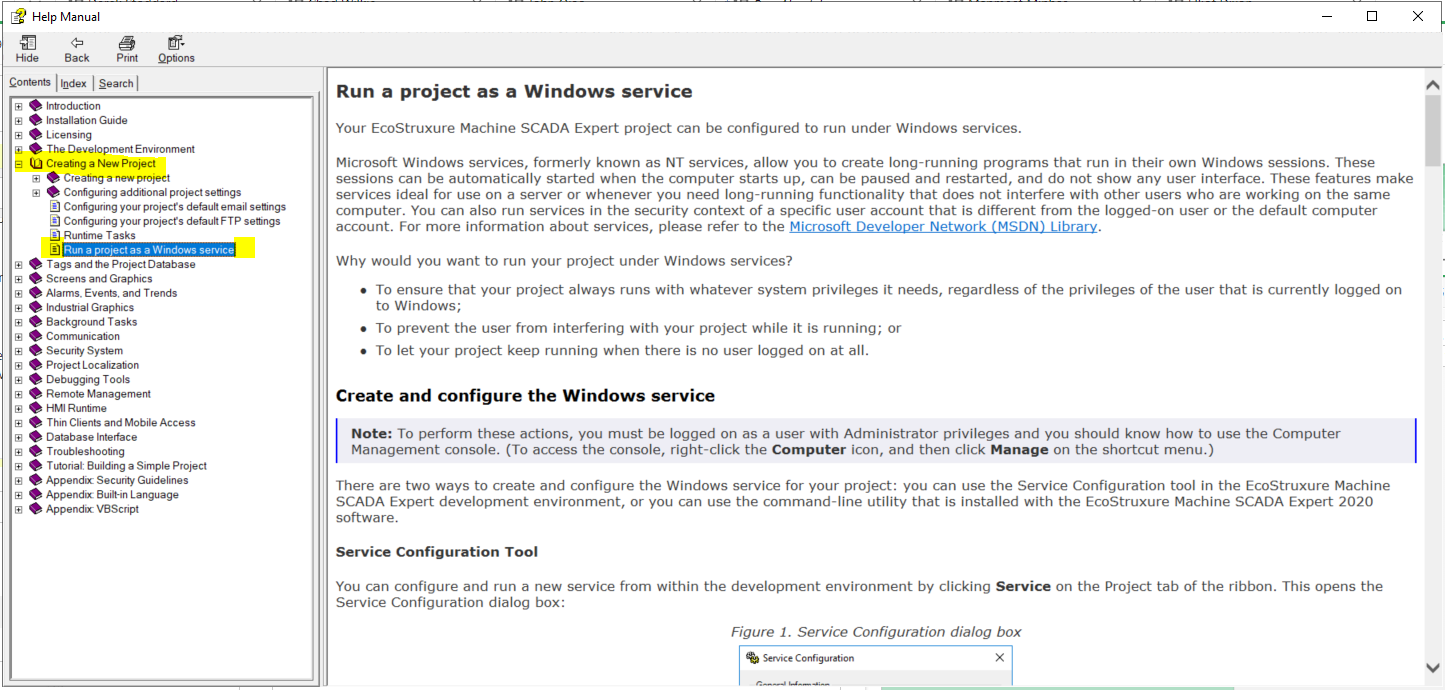Image resolution: width=1445 pixels, height=690 pixels.
Task: Open Configuring your project's default email settings
Action: pos(175,207)
